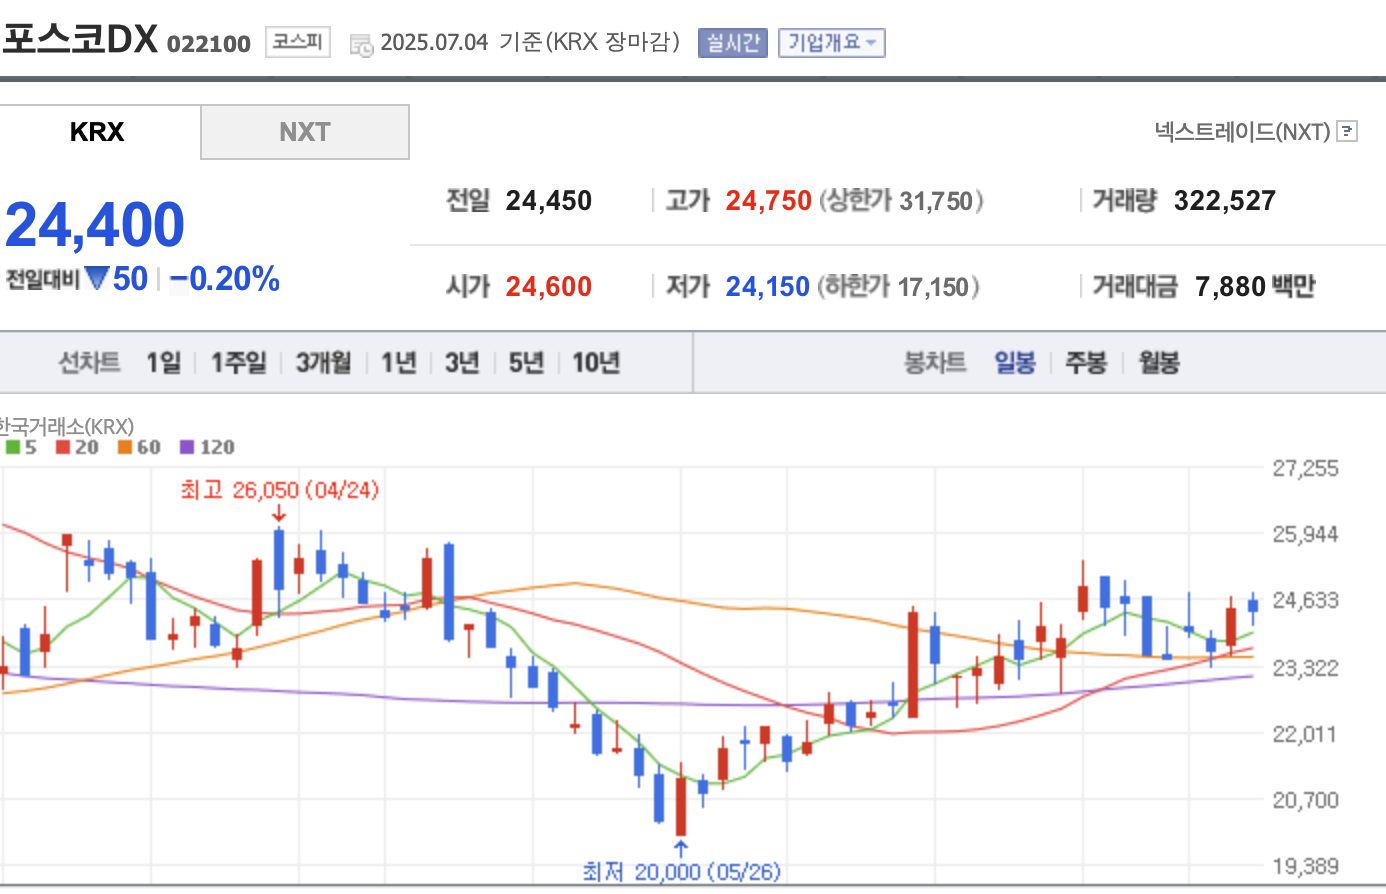This screenshot has width=1386, height=894.
Task: Click the 최고 26,050 (04/24) marker label
Action: [280, 490]
